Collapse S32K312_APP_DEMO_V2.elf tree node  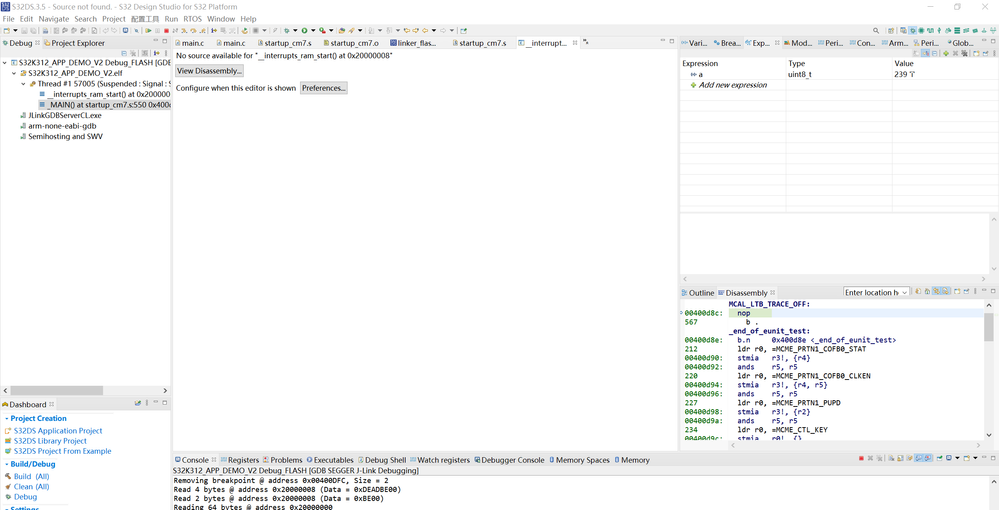[14, 73]
